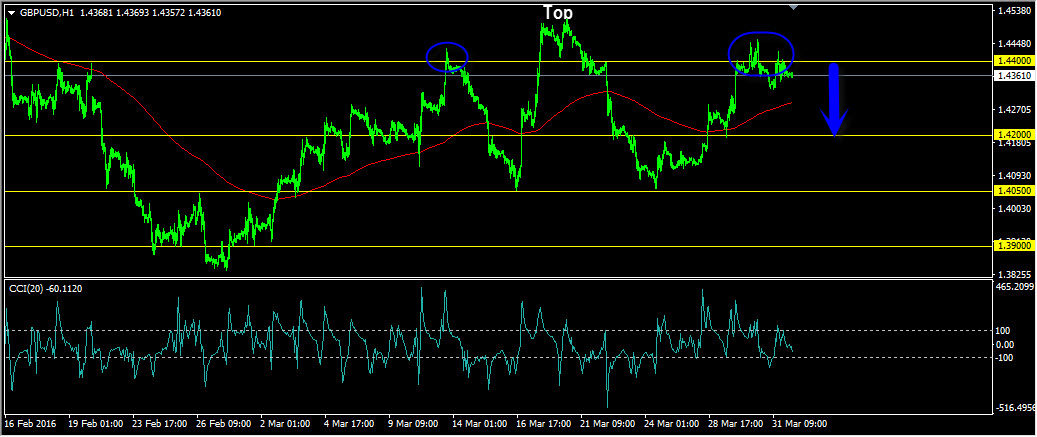Select the yellow 1.44000 level price label

click(x=1014, y=60)
